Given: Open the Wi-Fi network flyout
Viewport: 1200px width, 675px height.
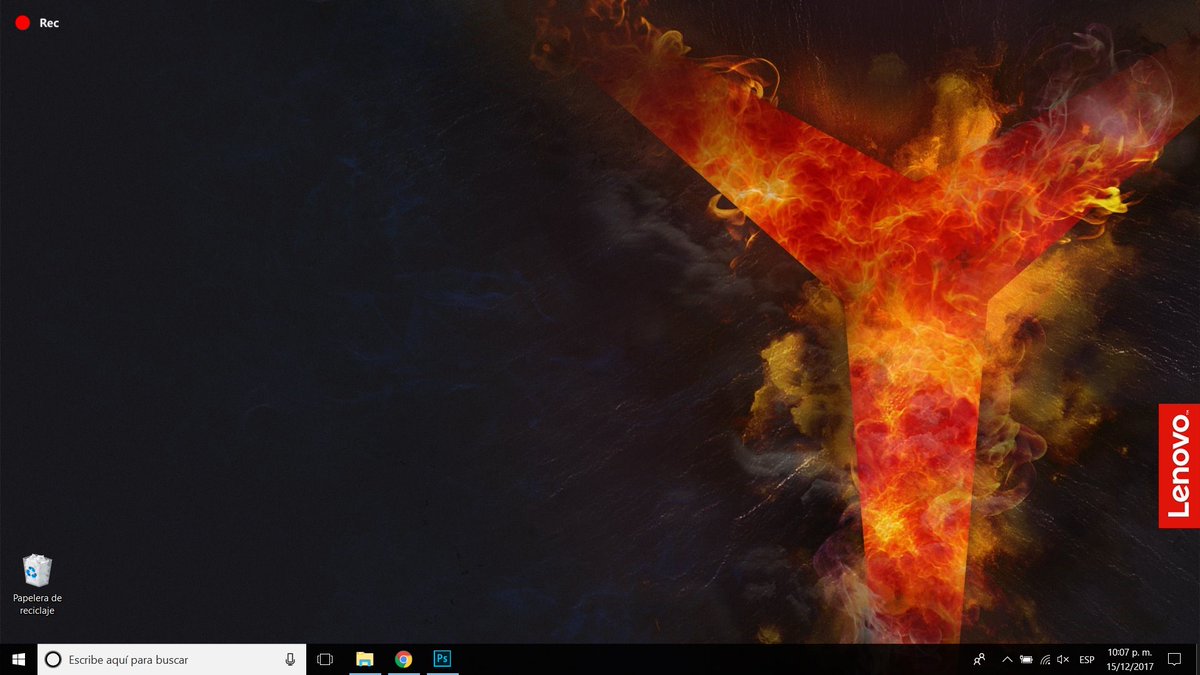Looking at the screenshot, I should (x=1044, y=659).
